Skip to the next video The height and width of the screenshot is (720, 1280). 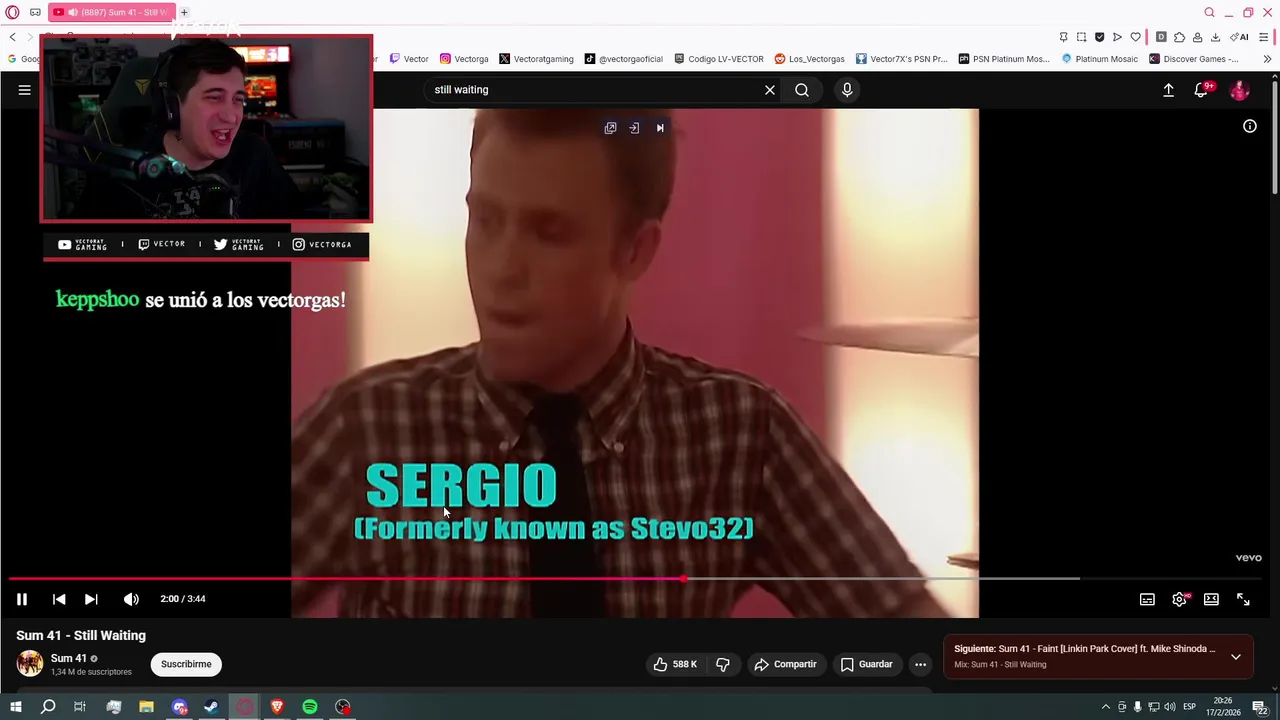click(91, 599)
